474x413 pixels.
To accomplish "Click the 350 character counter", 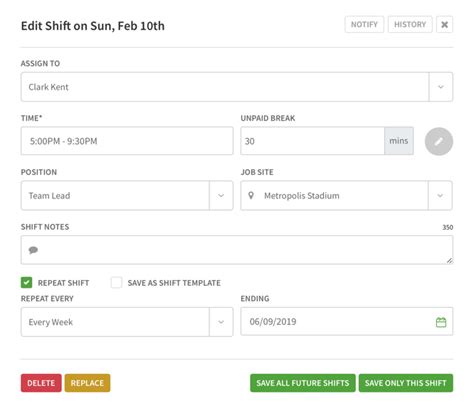I will (448, 227).
